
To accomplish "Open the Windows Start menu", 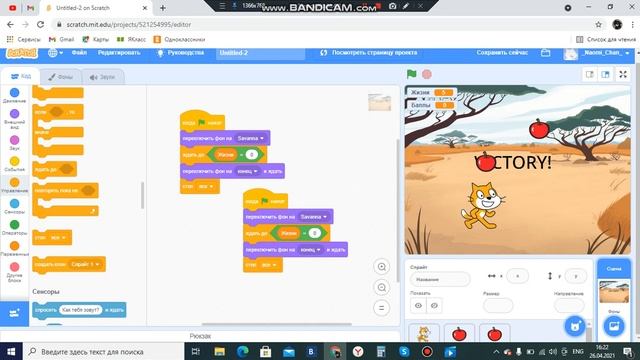I will pyautogui.click(x=11, y=351).
